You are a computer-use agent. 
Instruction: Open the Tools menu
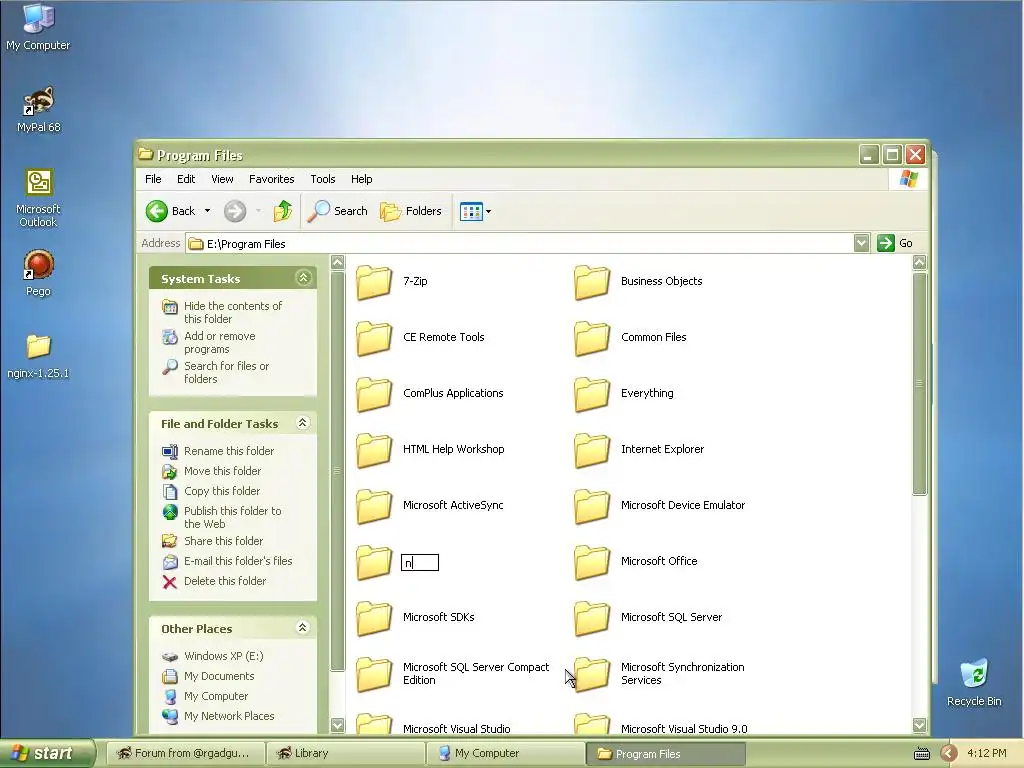(323, 179)
